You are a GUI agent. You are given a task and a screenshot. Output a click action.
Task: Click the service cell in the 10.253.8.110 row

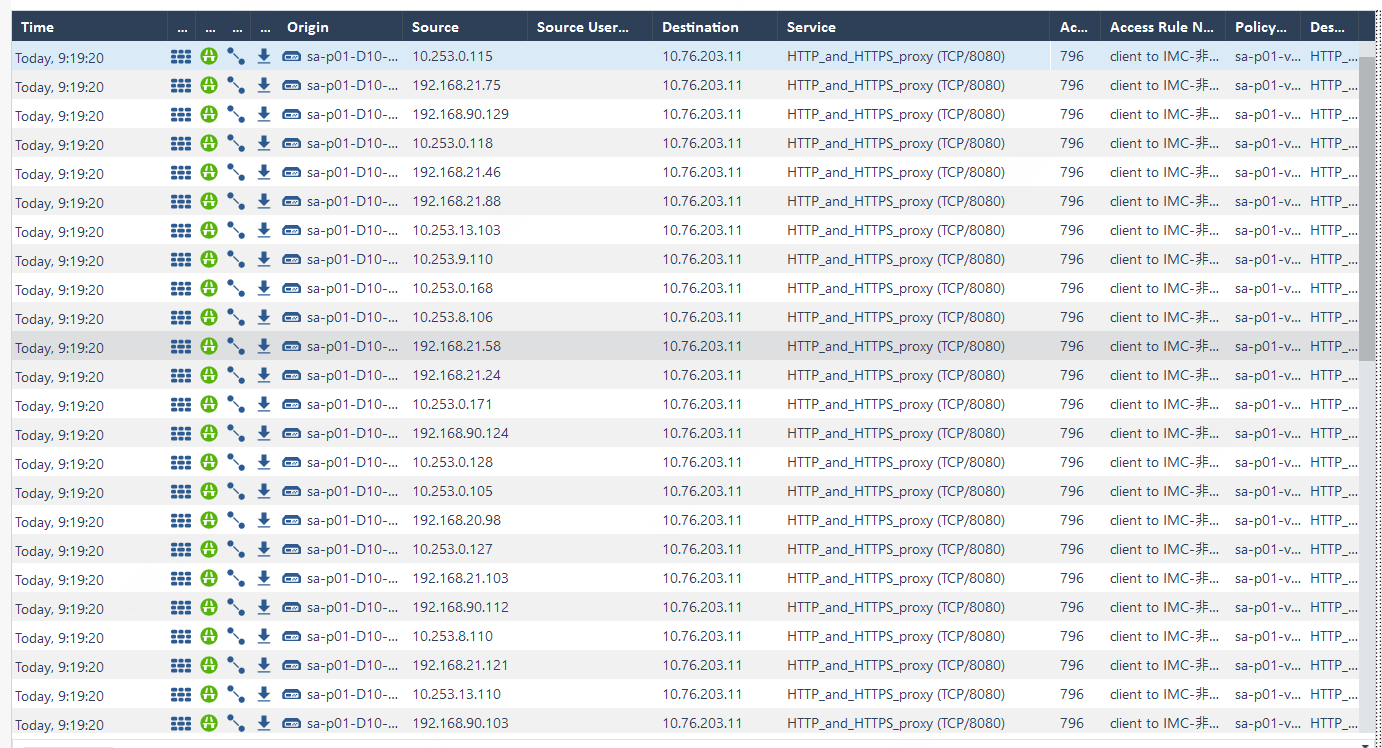(x=895, y=636)
